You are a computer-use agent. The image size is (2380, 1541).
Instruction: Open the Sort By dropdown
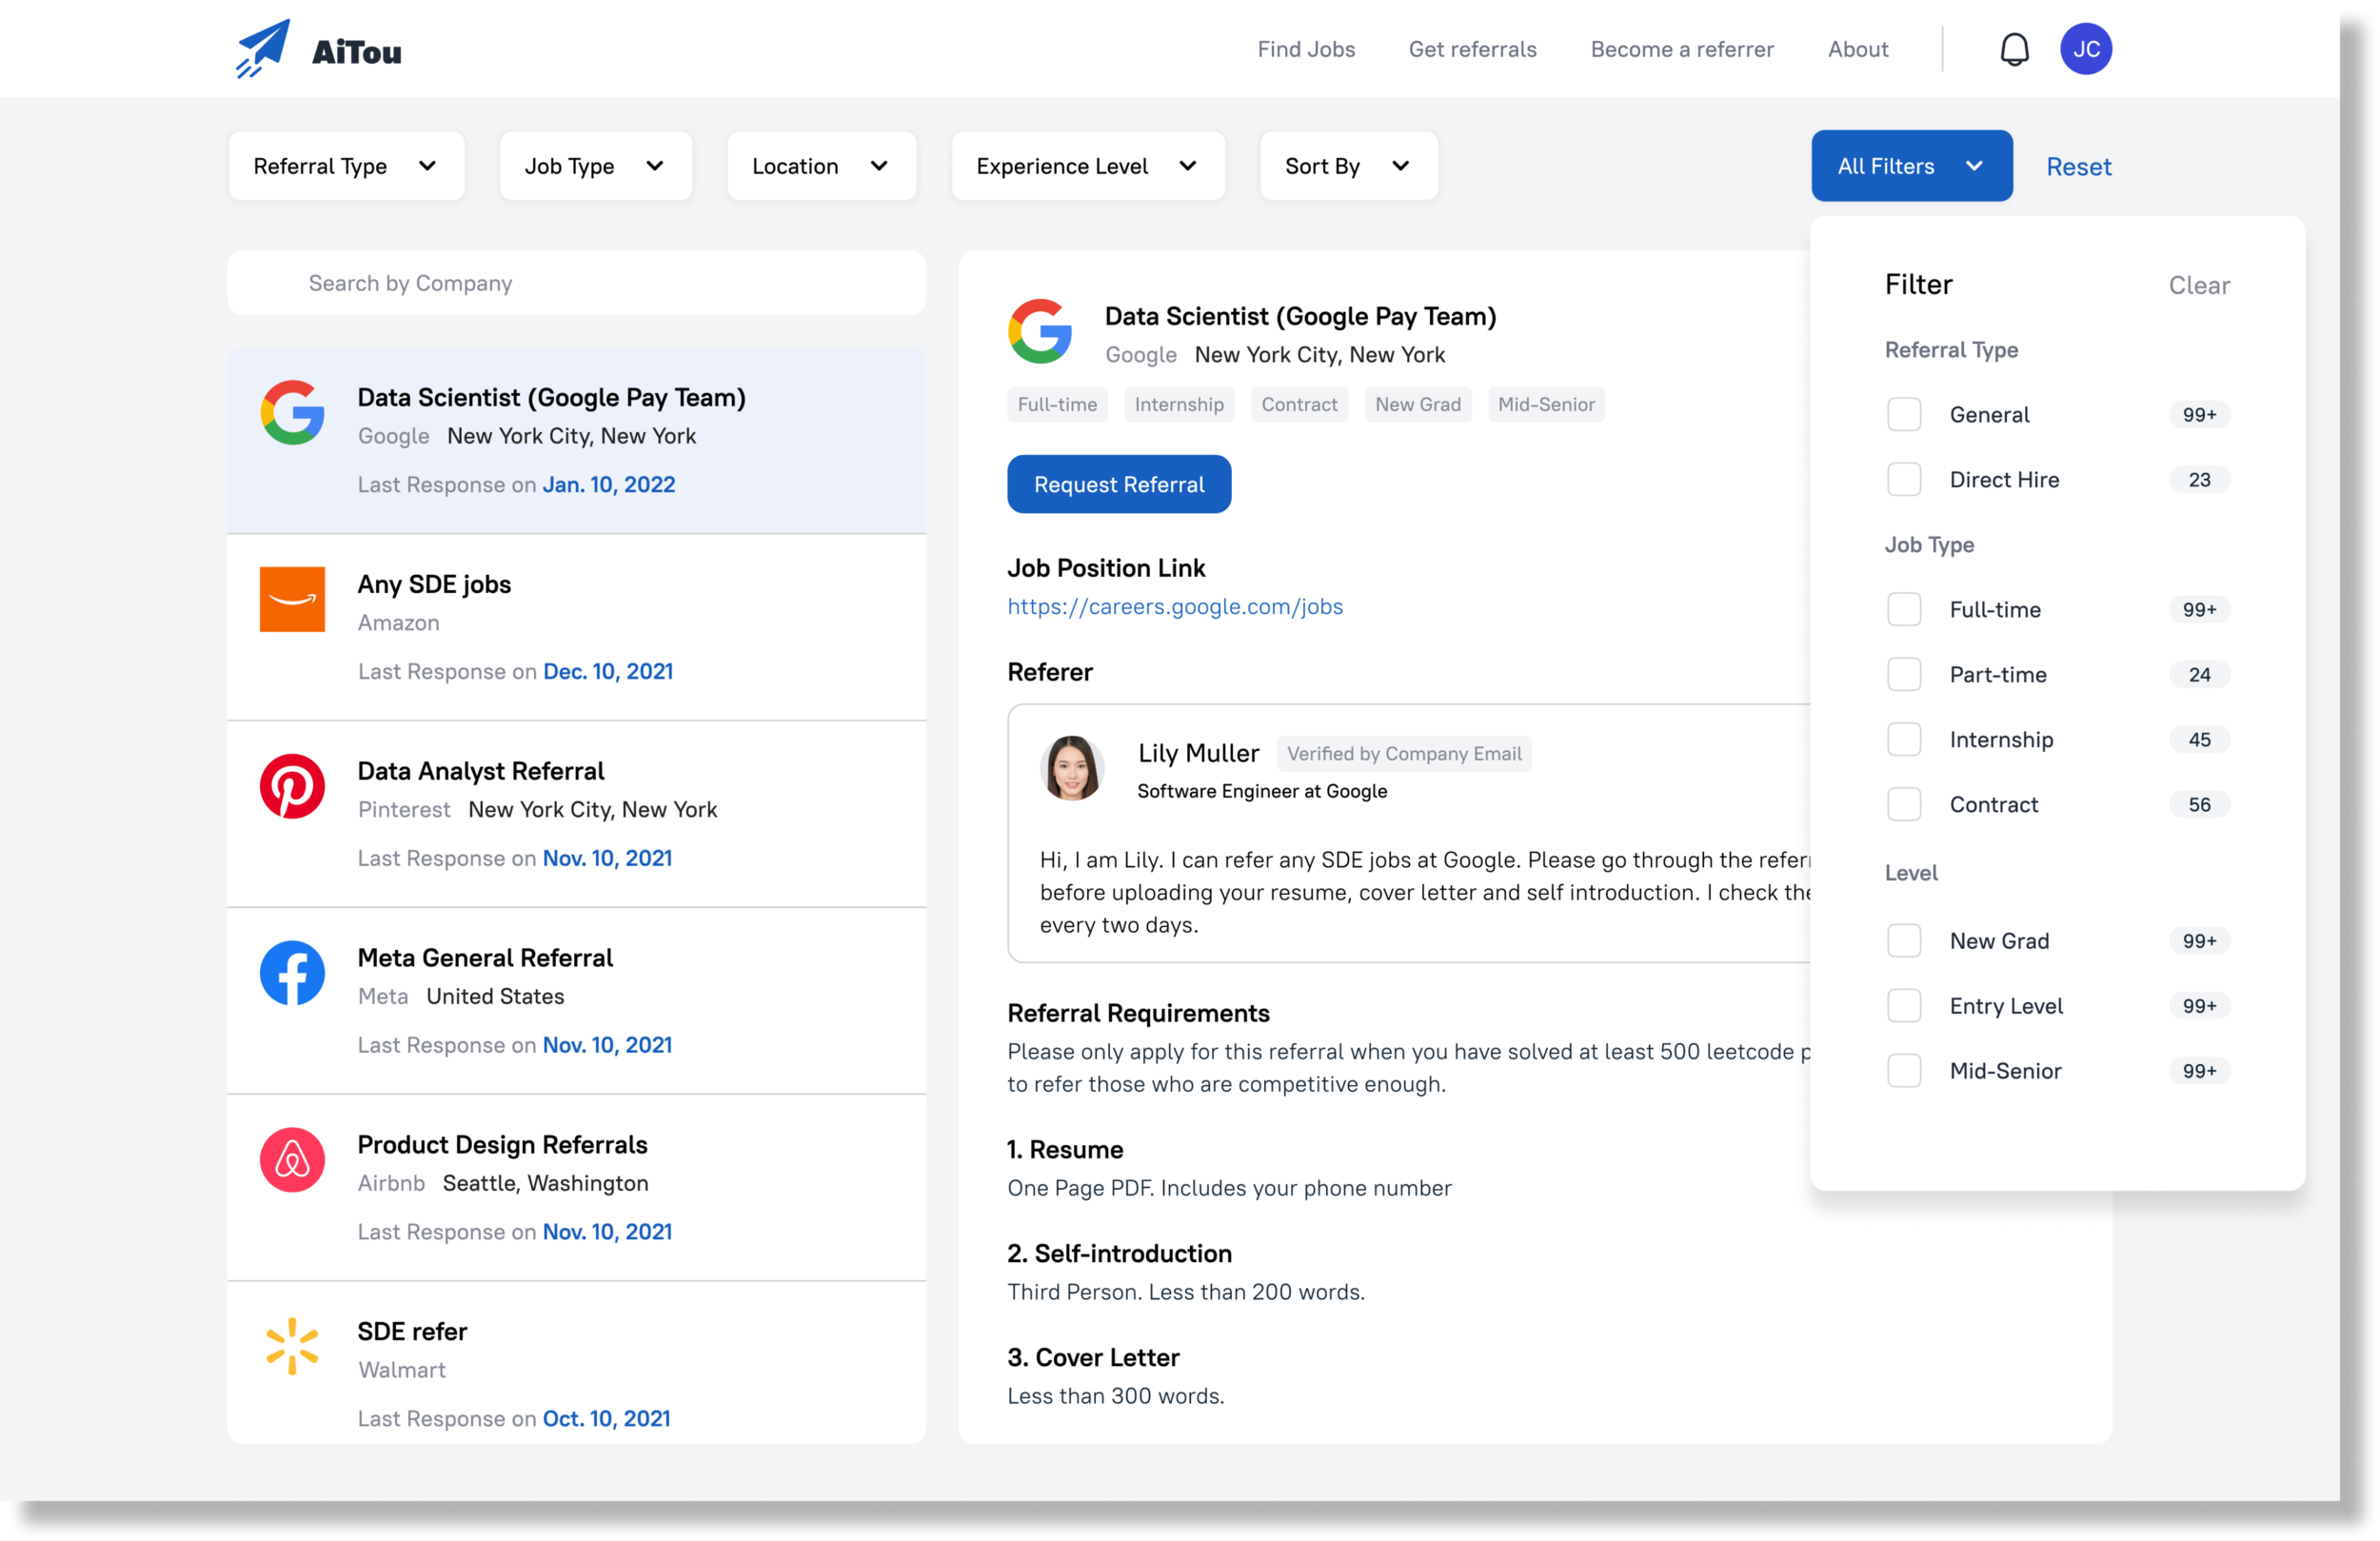click(x=1347, y=166)
